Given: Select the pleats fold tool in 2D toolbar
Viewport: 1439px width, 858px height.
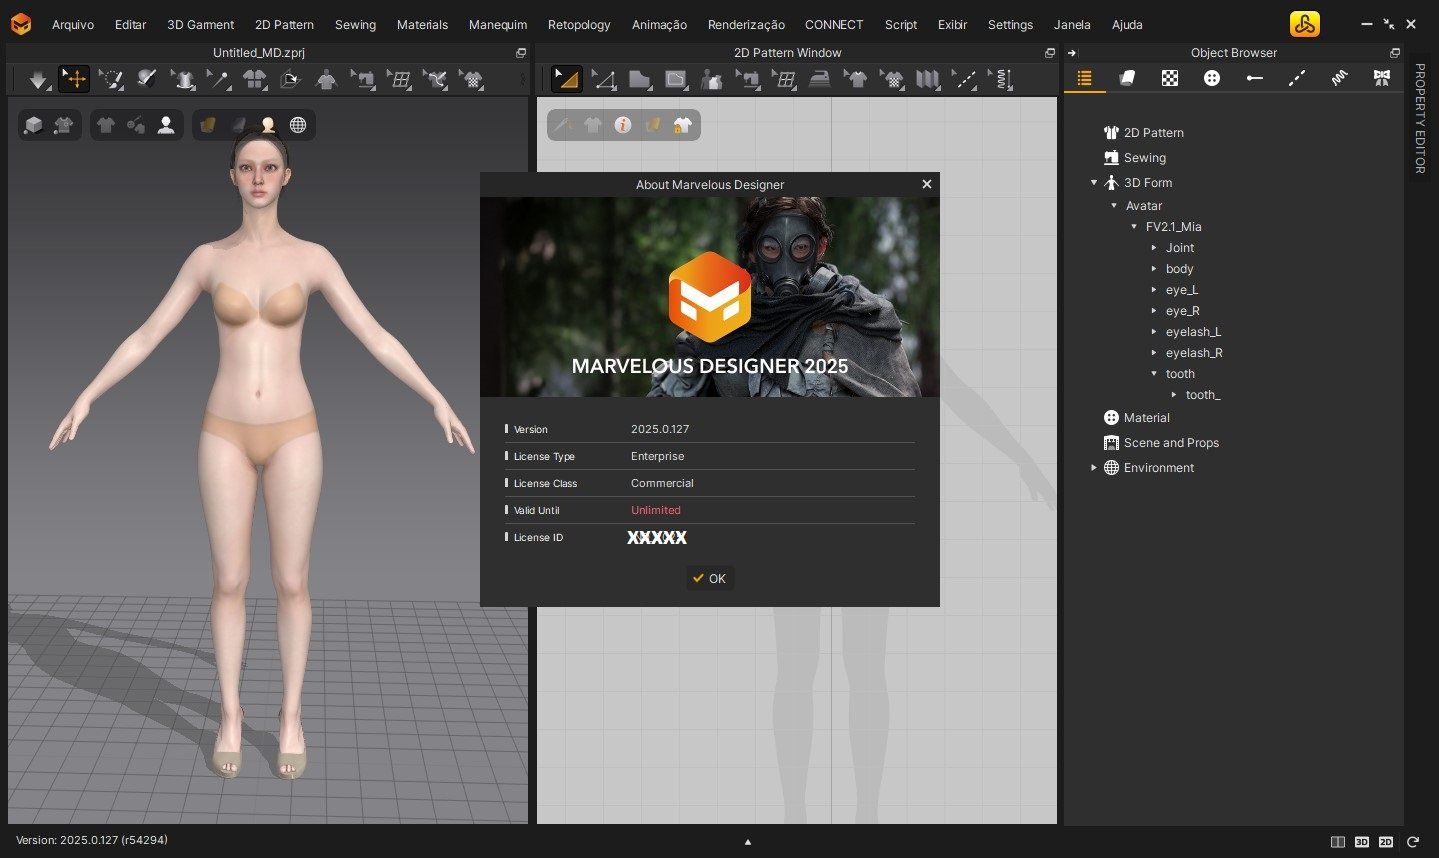Looking at the screenshot, I should click(928, 79).
